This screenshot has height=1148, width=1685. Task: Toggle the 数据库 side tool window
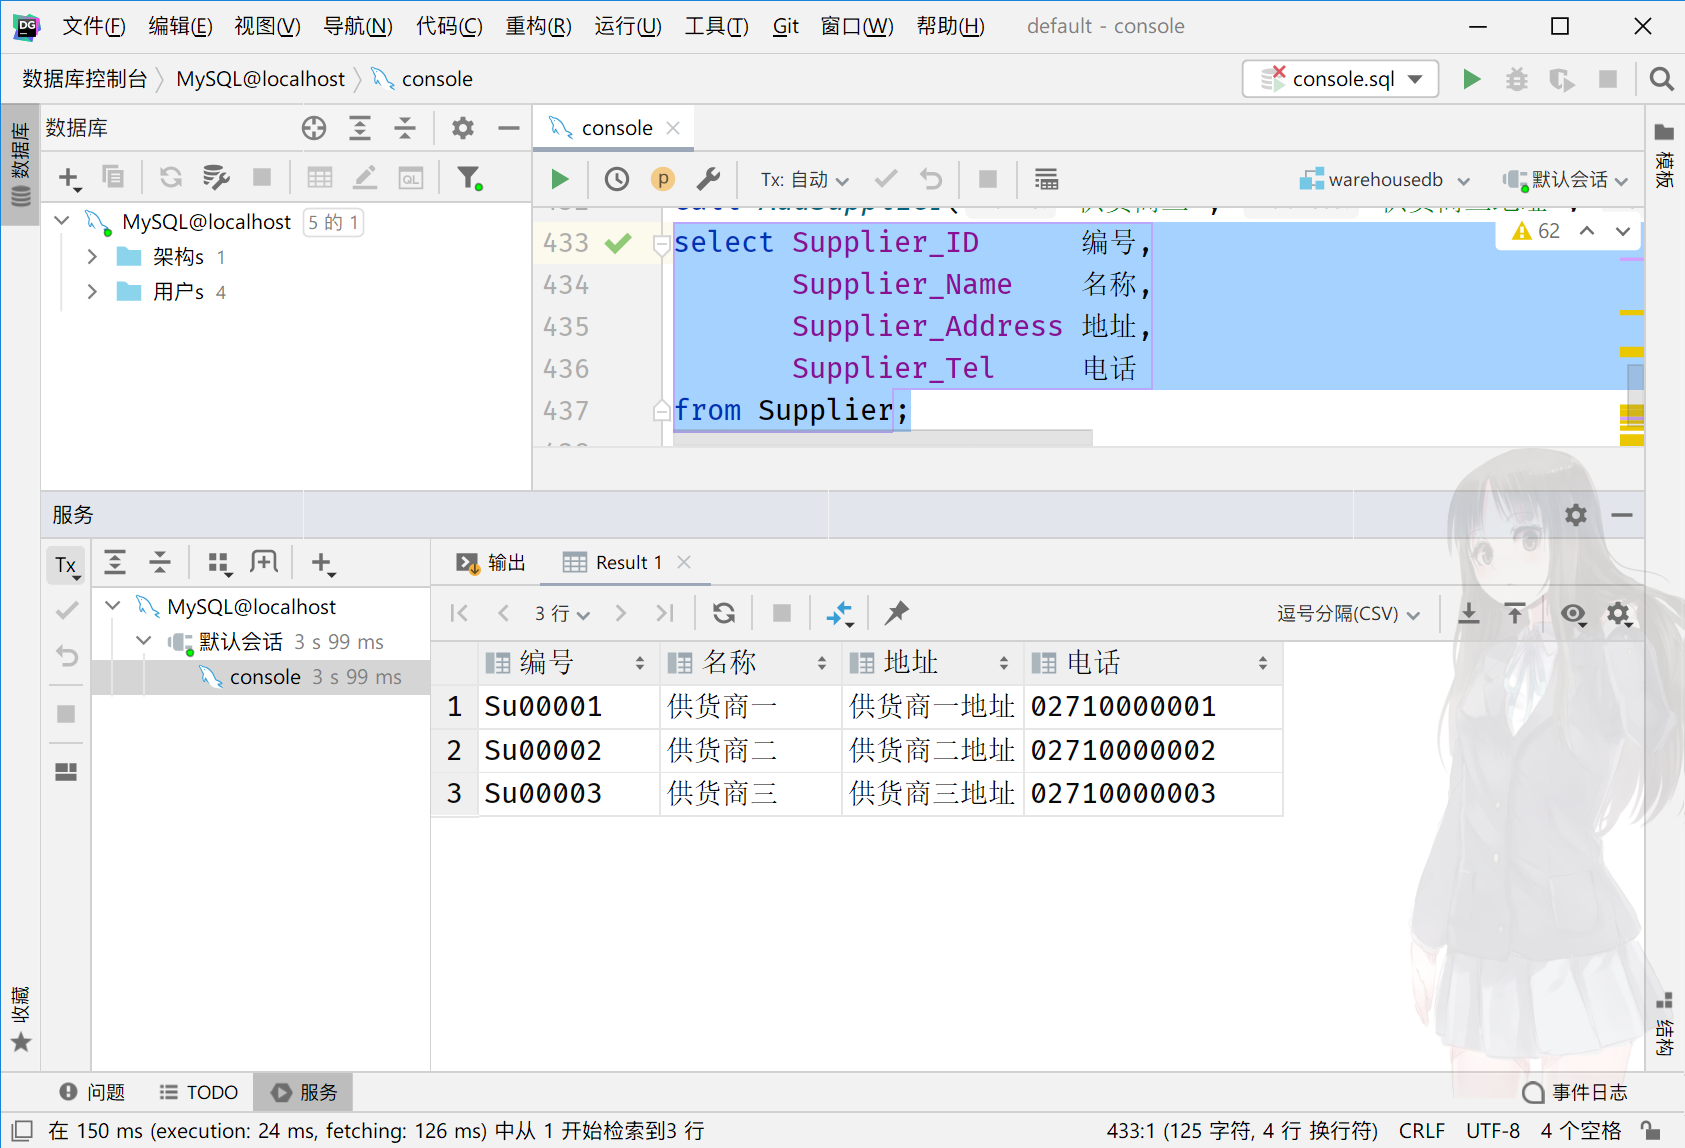click(20, 165)
